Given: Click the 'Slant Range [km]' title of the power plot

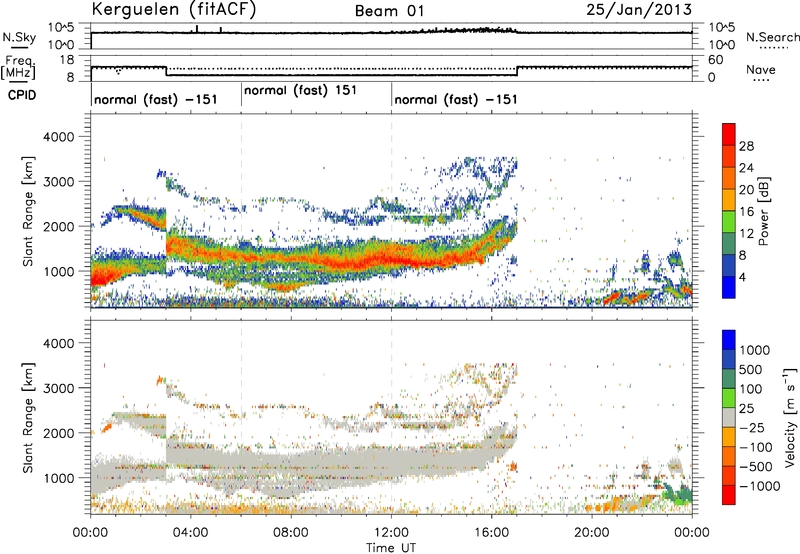Looking at the screenshot, I should [x=28, y=211].
